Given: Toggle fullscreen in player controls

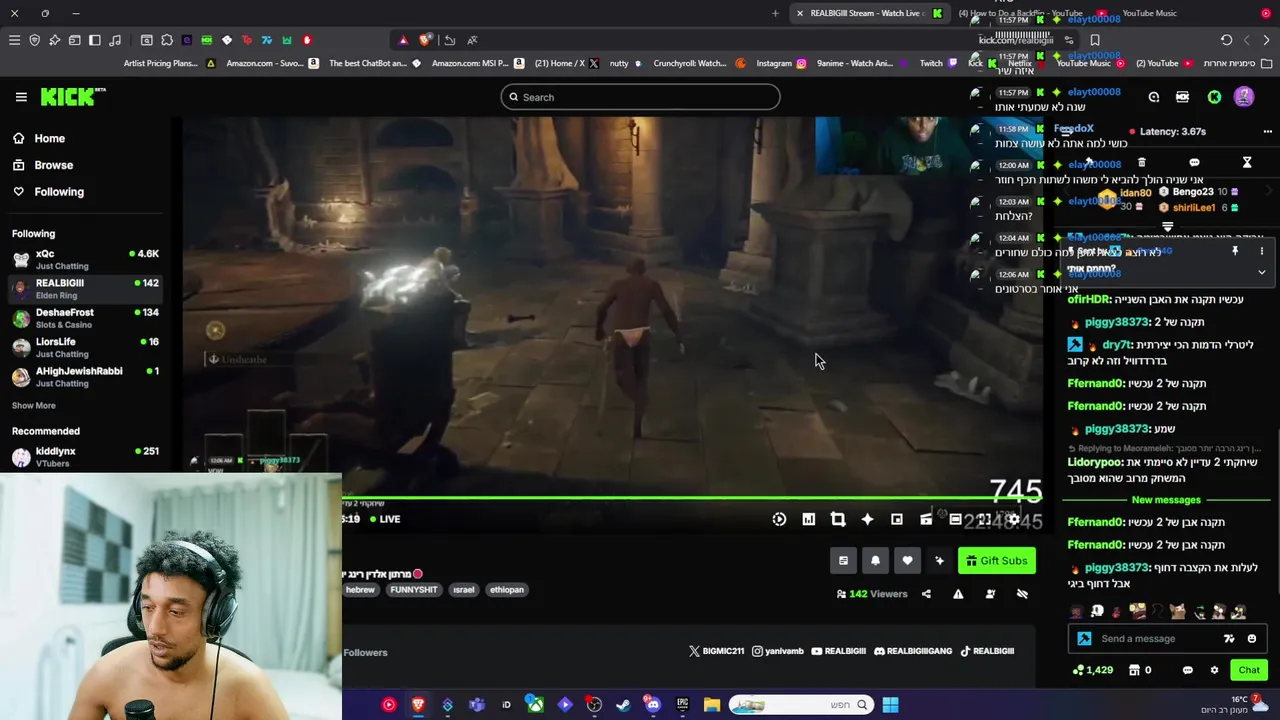Looking at the screenshot, I should [x=984, y=519].
